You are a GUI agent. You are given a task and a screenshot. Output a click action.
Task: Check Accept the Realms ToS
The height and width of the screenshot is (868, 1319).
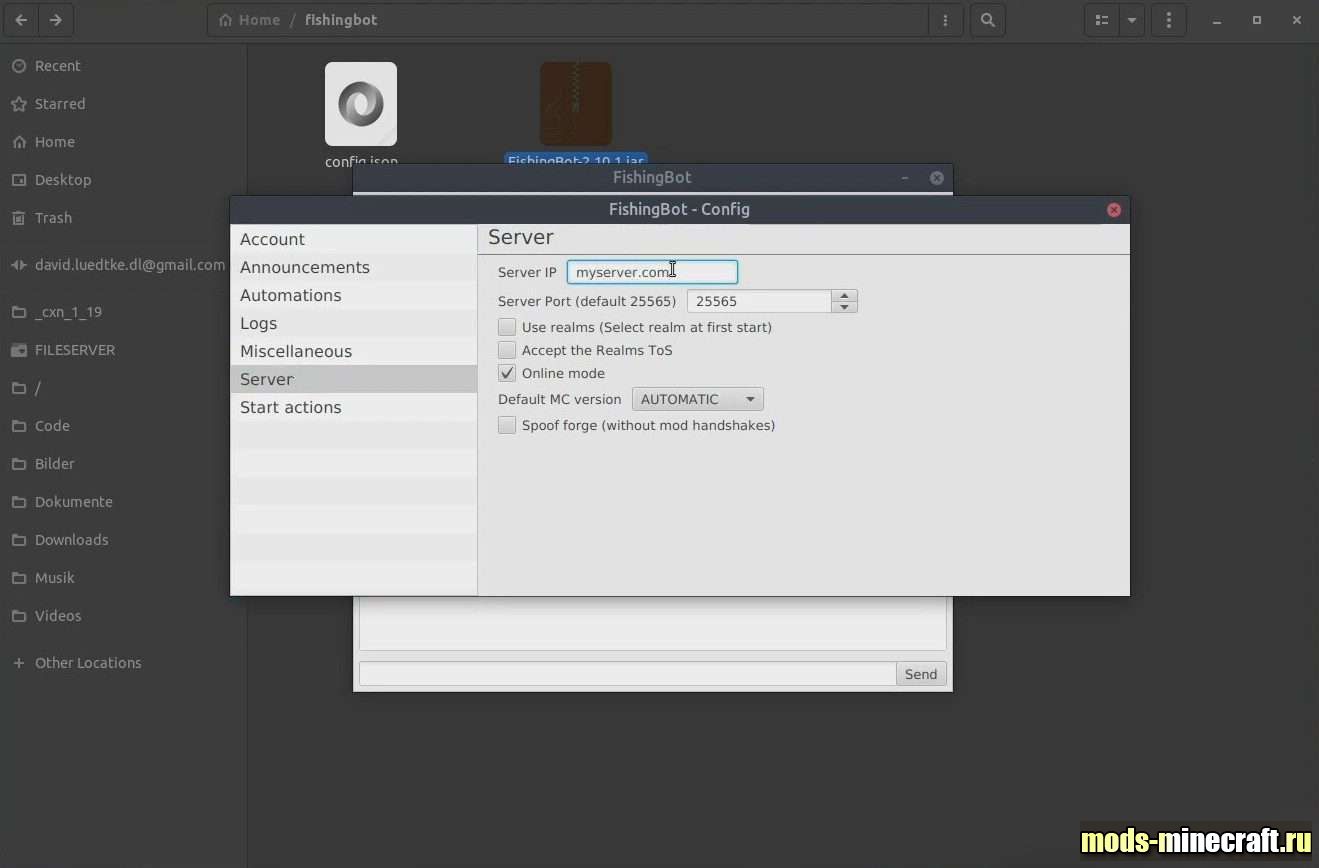click(x=507, y=350)
